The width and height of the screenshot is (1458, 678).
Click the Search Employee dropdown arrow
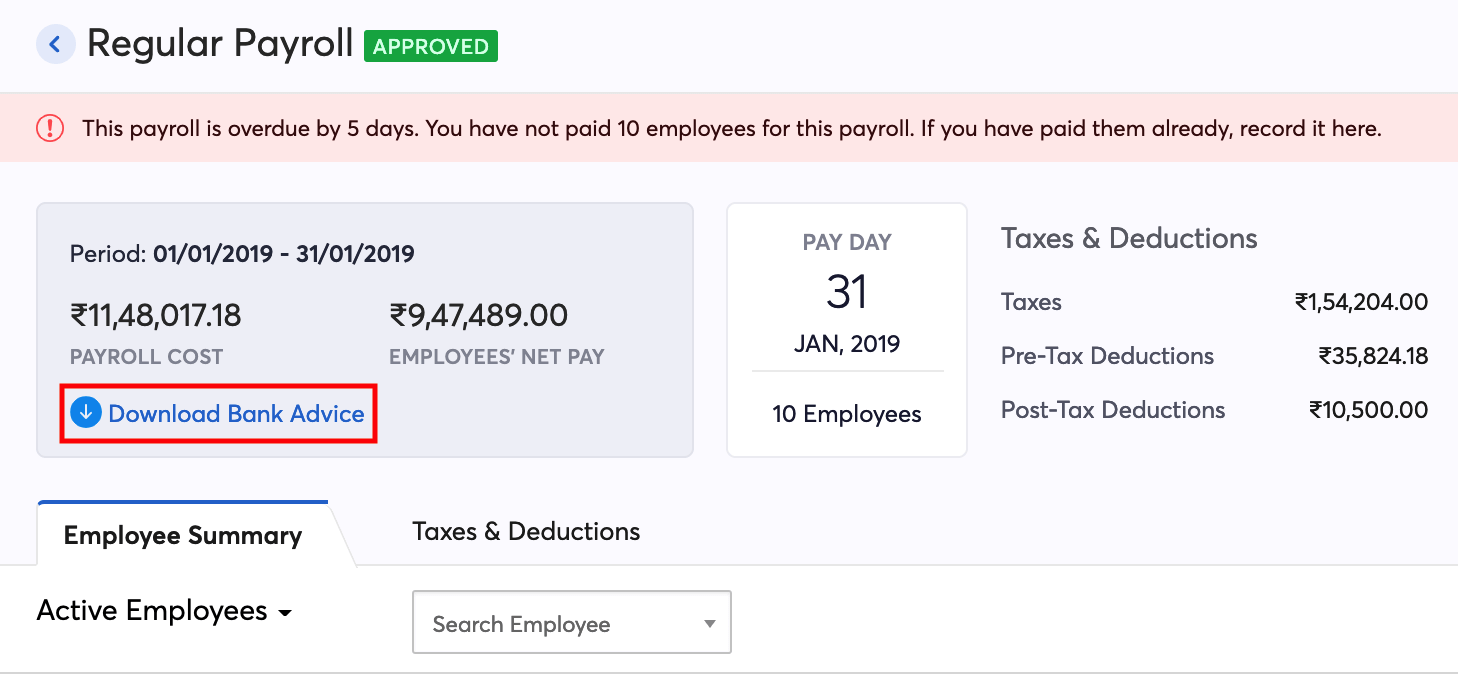pyautogui.click(x=709, y=624)
